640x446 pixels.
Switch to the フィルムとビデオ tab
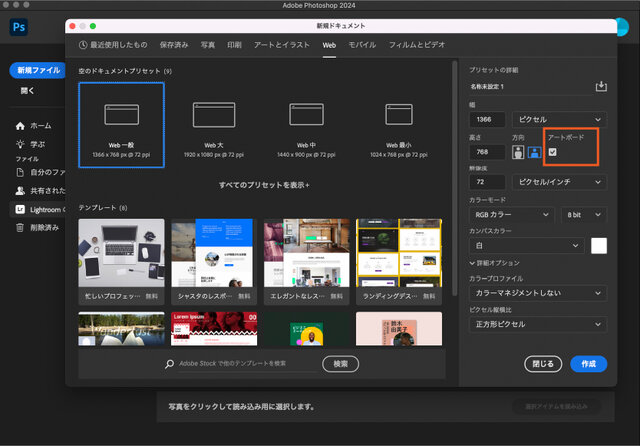[x=417, y=45]
